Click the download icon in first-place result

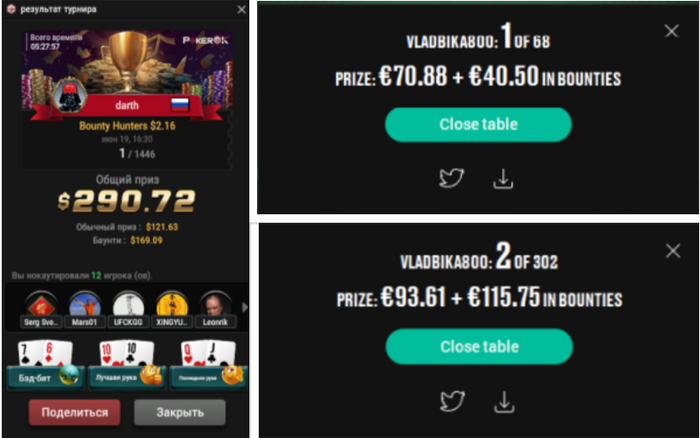tap(503, 179)
